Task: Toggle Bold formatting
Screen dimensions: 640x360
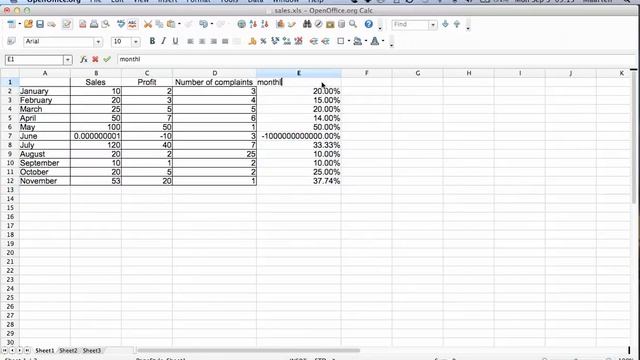Action: click(152, 41)
